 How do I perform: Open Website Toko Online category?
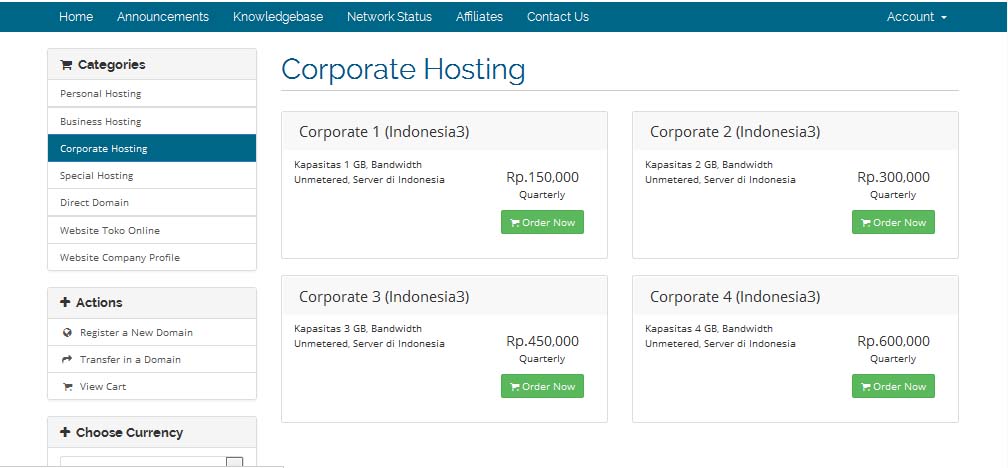pyautogui.click(x=110, y=231)
